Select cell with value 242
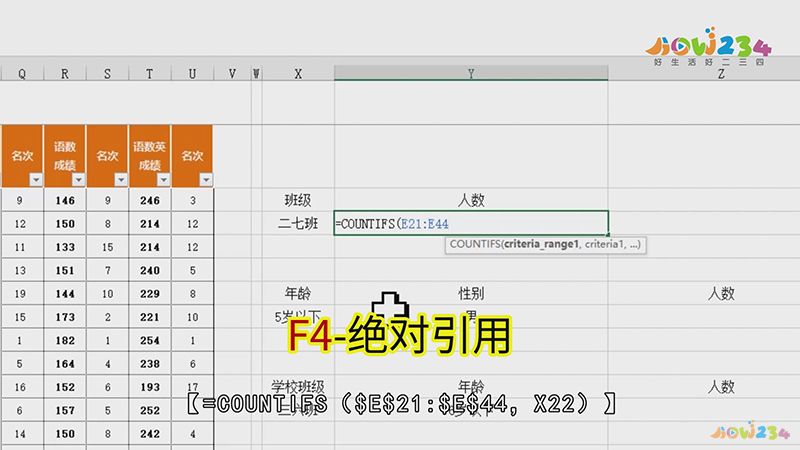800x450 pixels. click(149, 434)
